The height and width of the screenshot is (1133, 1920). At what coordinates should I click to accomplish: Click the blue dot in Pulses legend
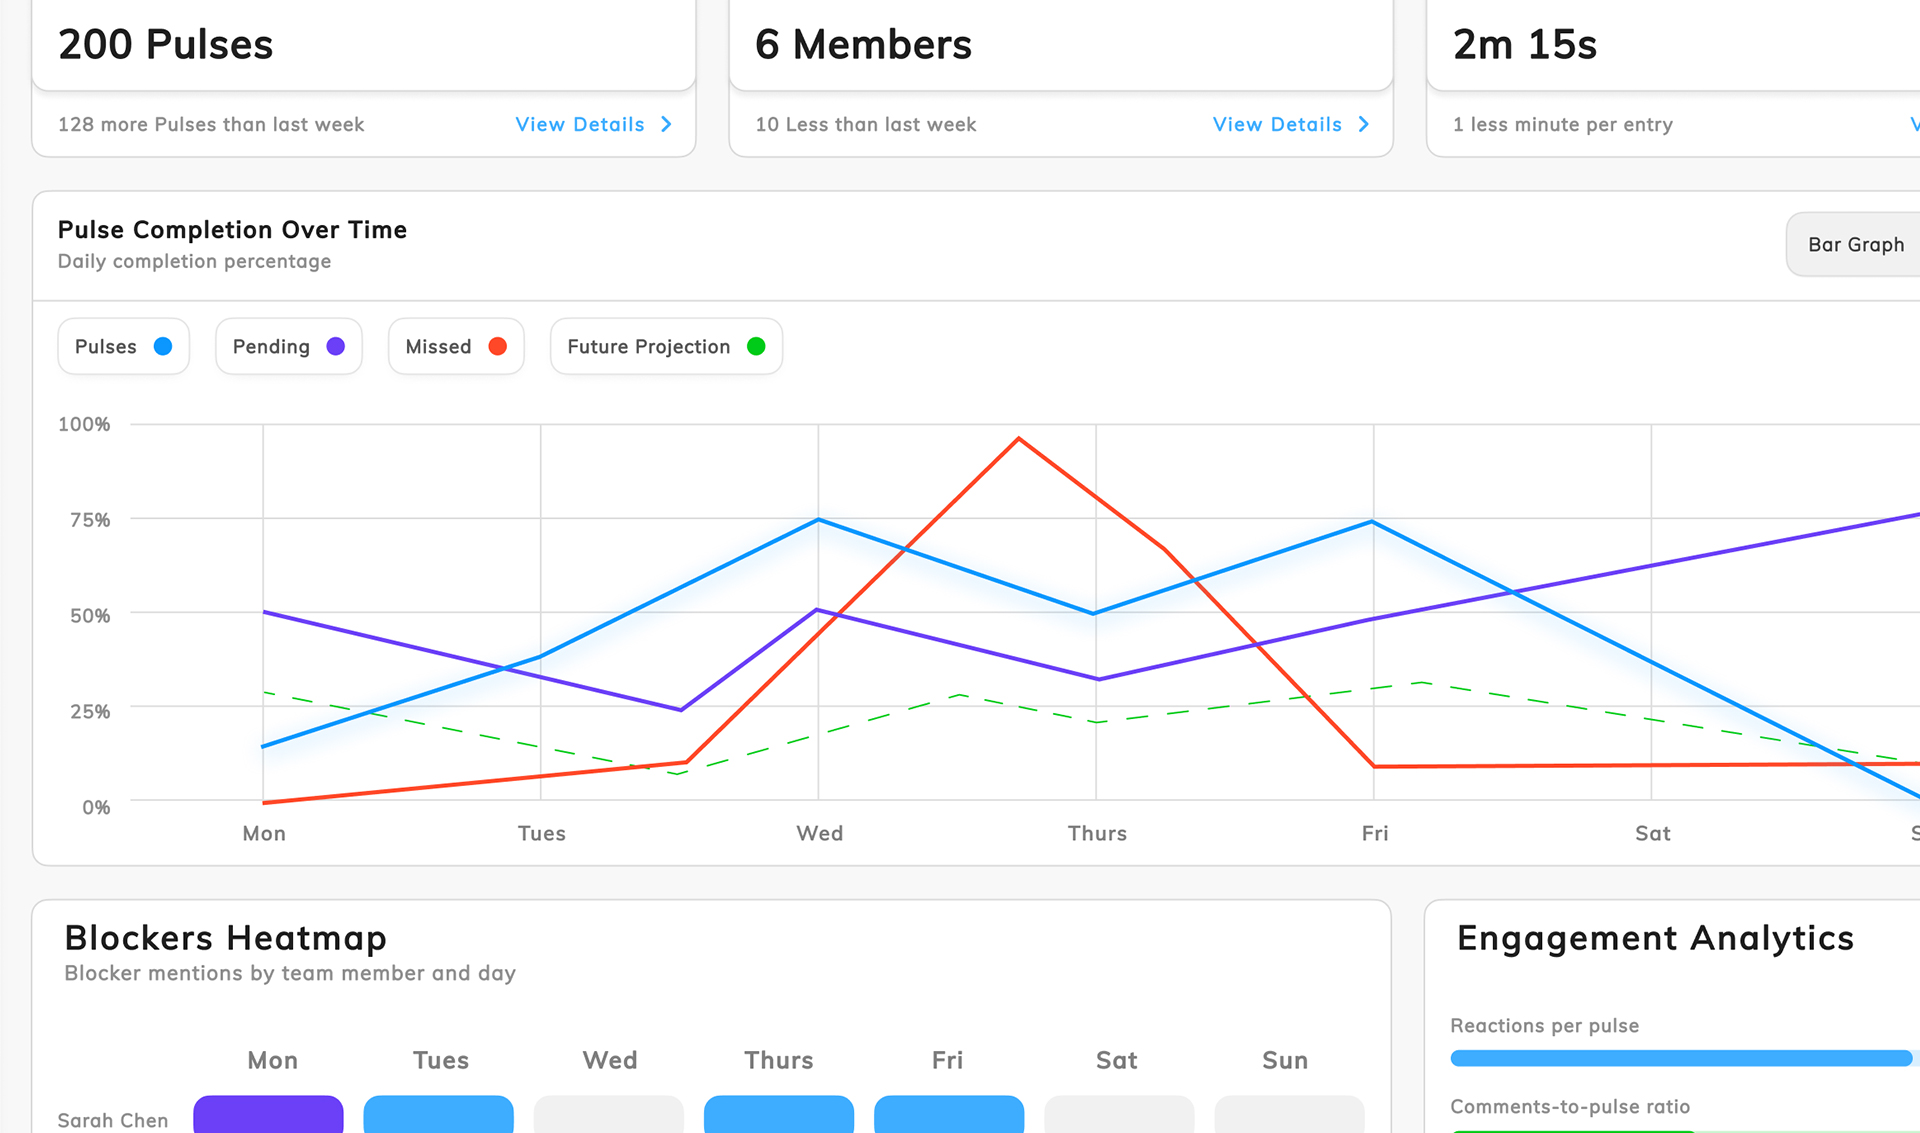tap(161, 346)
